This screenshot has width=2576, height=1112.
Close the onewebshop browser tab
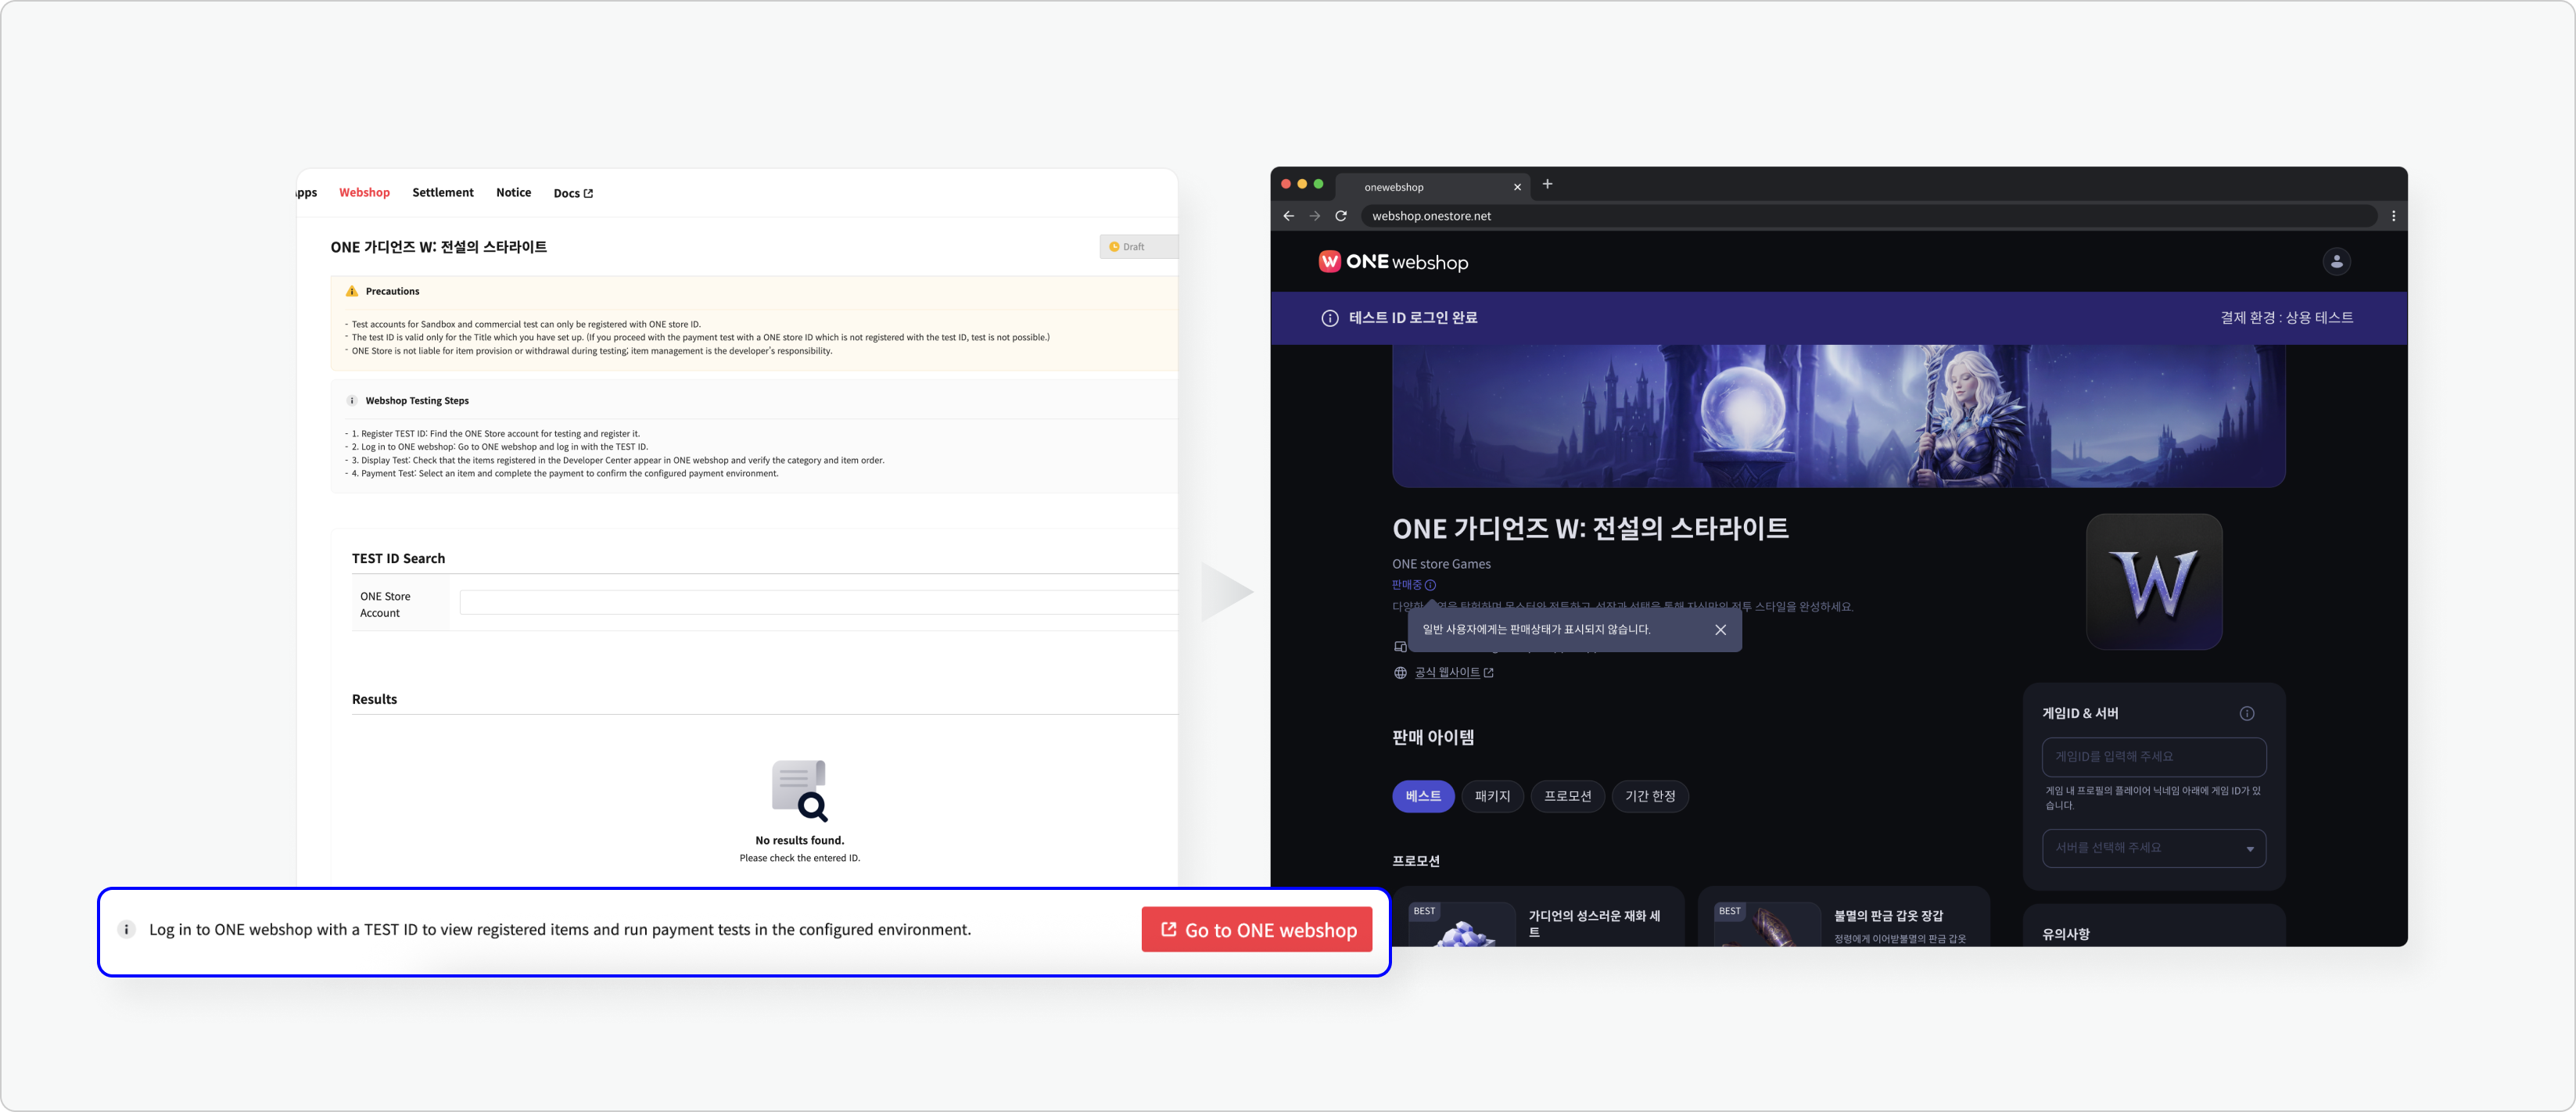click(1517, 187)
